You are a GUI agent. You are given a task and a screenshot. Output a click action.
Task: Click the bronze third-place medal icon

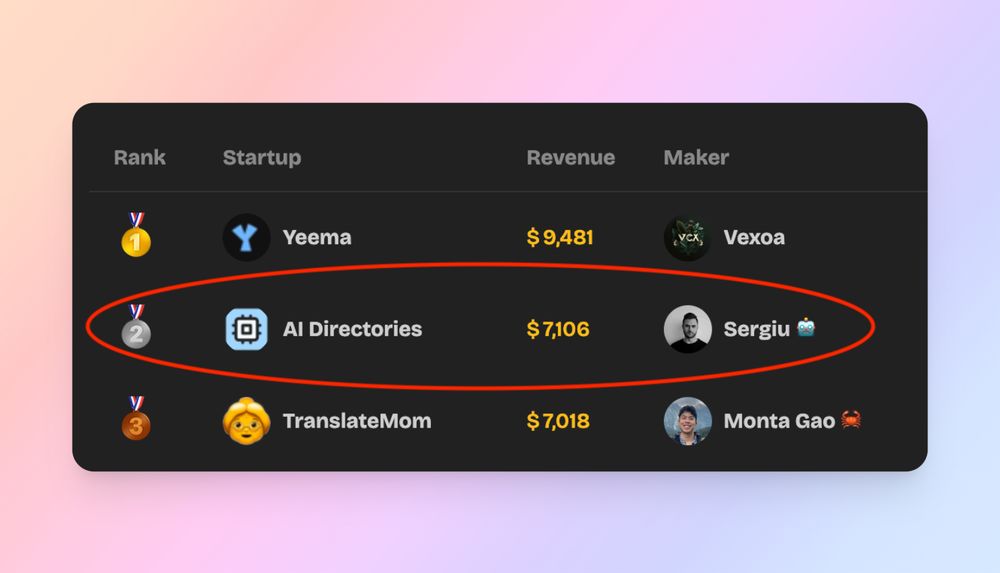[136, 419]
